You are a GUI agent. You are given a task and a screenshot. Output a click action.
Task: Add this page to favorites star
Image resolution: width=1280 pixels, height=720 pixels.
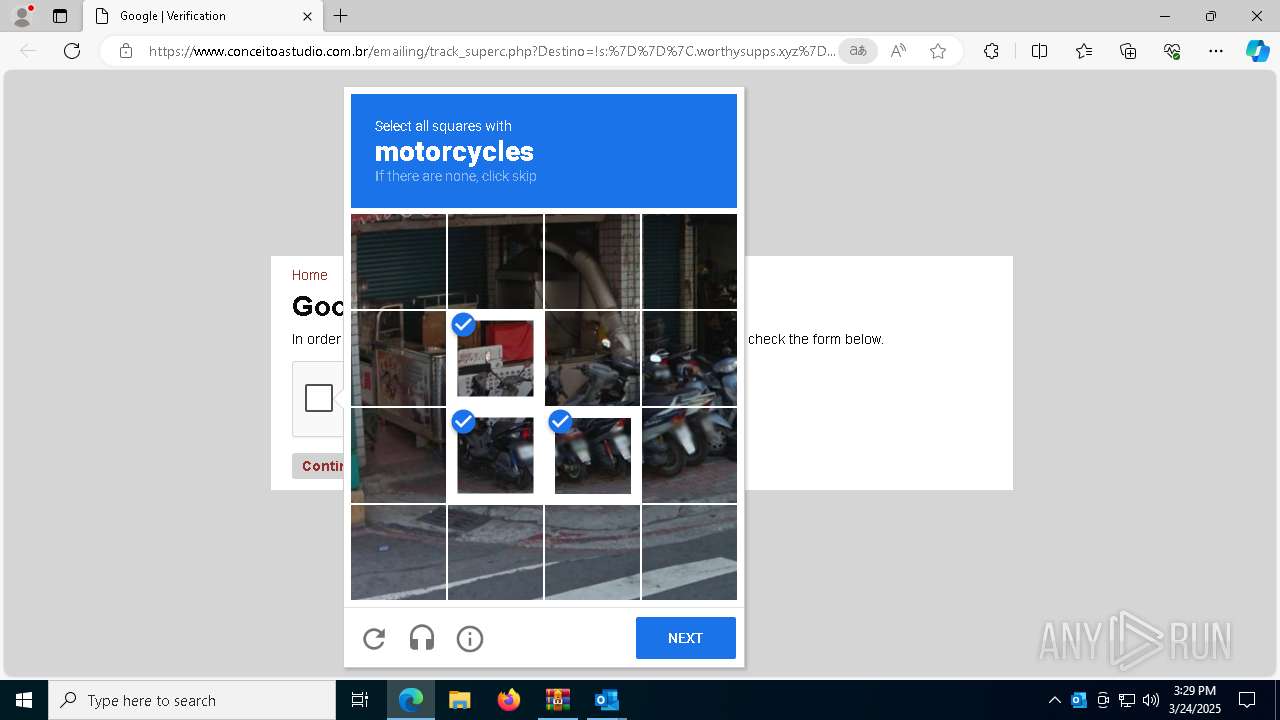[938, 51]
